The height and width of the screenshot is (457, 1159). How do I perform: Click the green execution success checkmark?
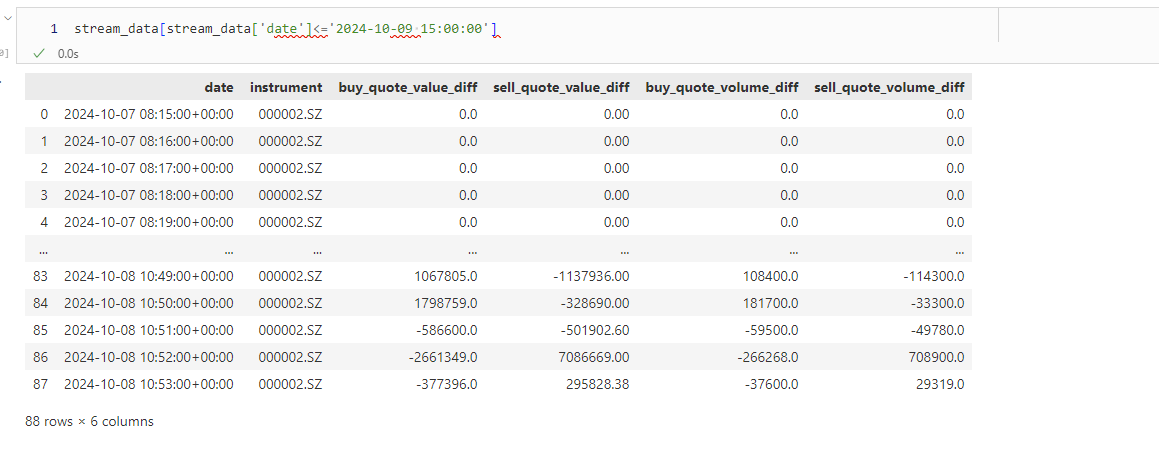click(39, 53)
